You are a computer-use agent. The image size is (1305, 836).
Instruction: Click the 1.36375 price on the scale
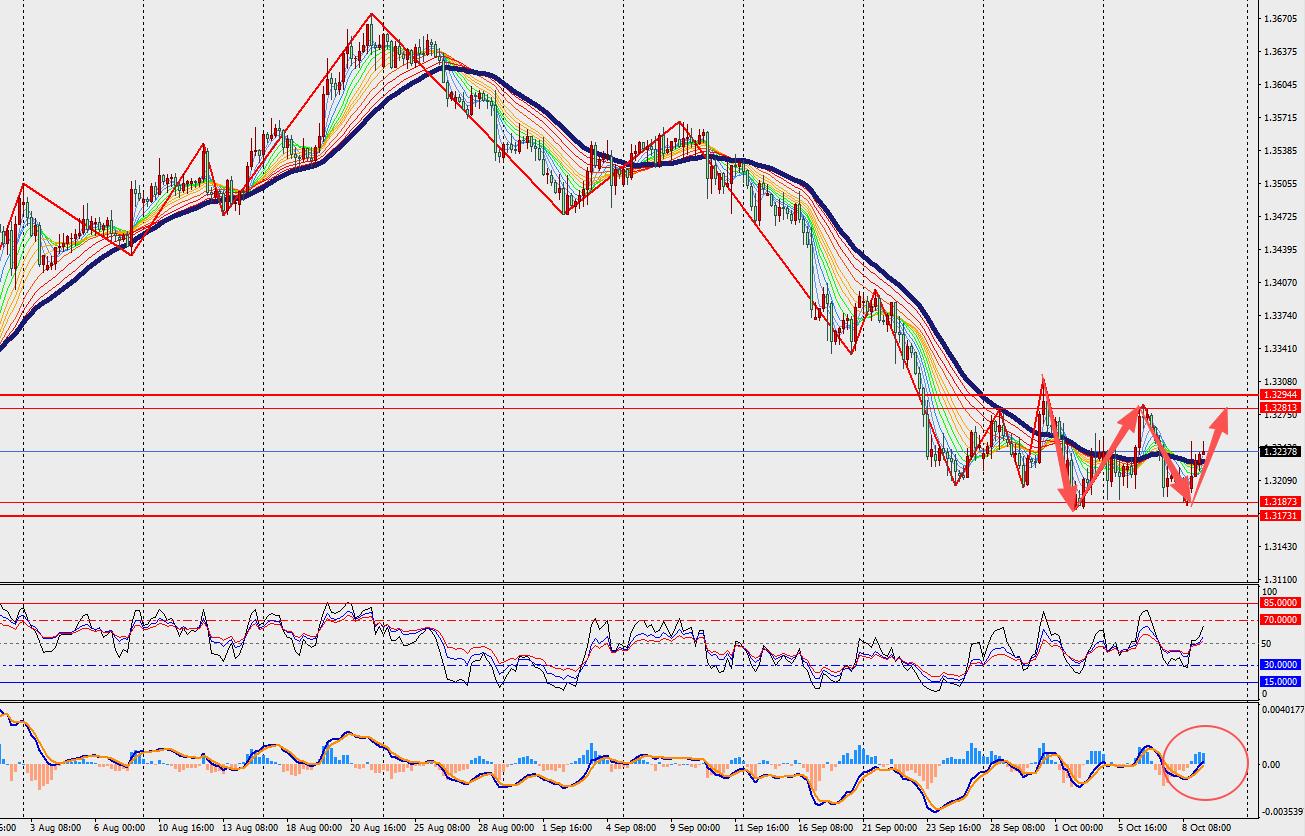[x=1281, y=52]
